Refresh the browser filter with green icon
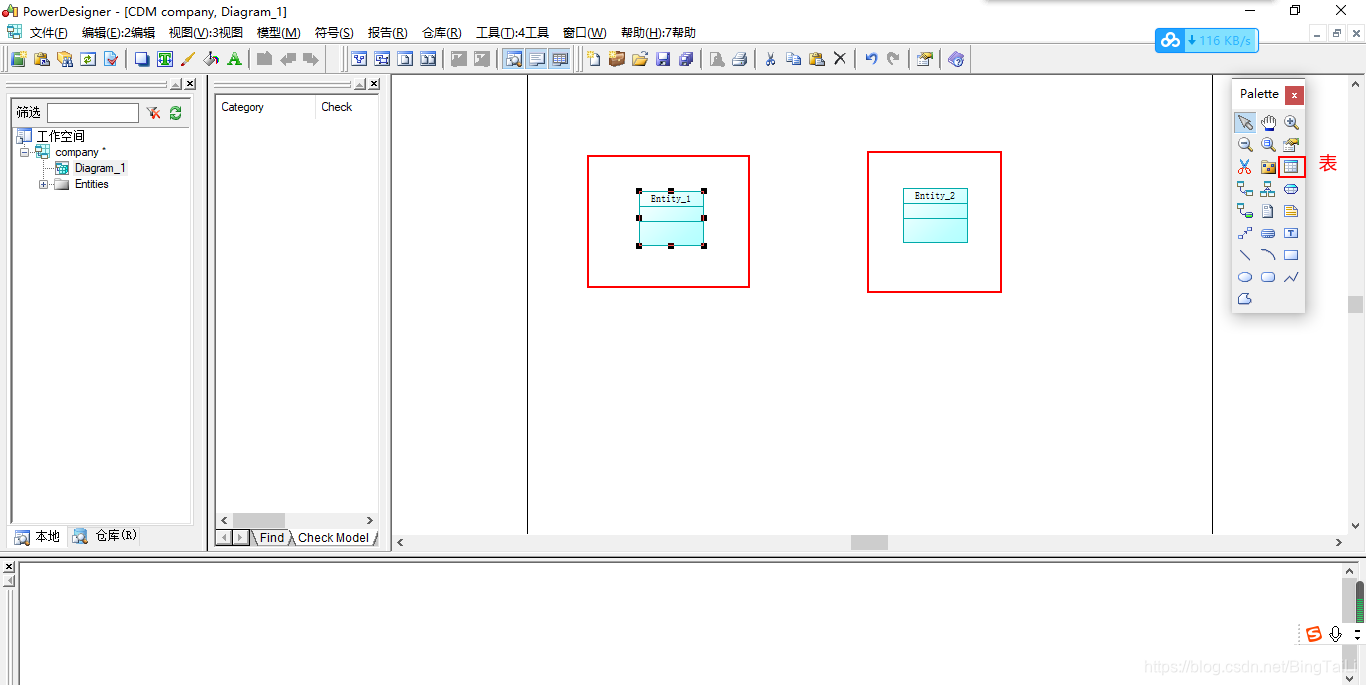1366x685 pixels. click(176, 113)
